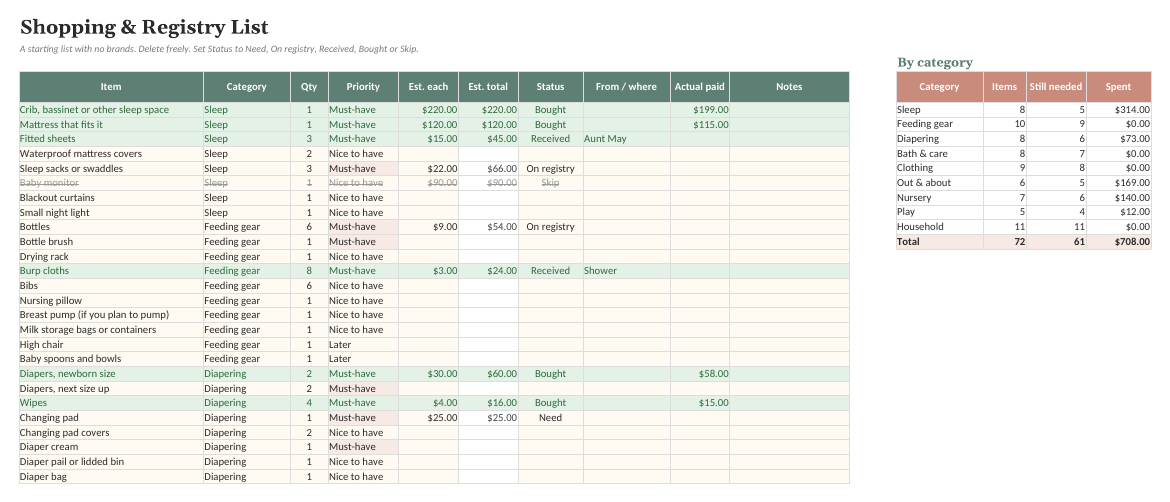Click the 'By category' heading

[935, 63]
